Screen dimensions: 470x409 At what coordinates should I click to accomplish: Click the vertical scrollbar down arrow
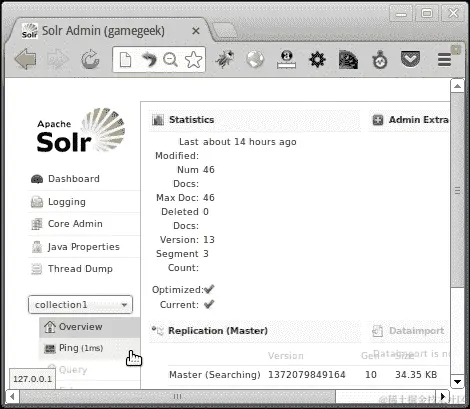click(457, 382)
